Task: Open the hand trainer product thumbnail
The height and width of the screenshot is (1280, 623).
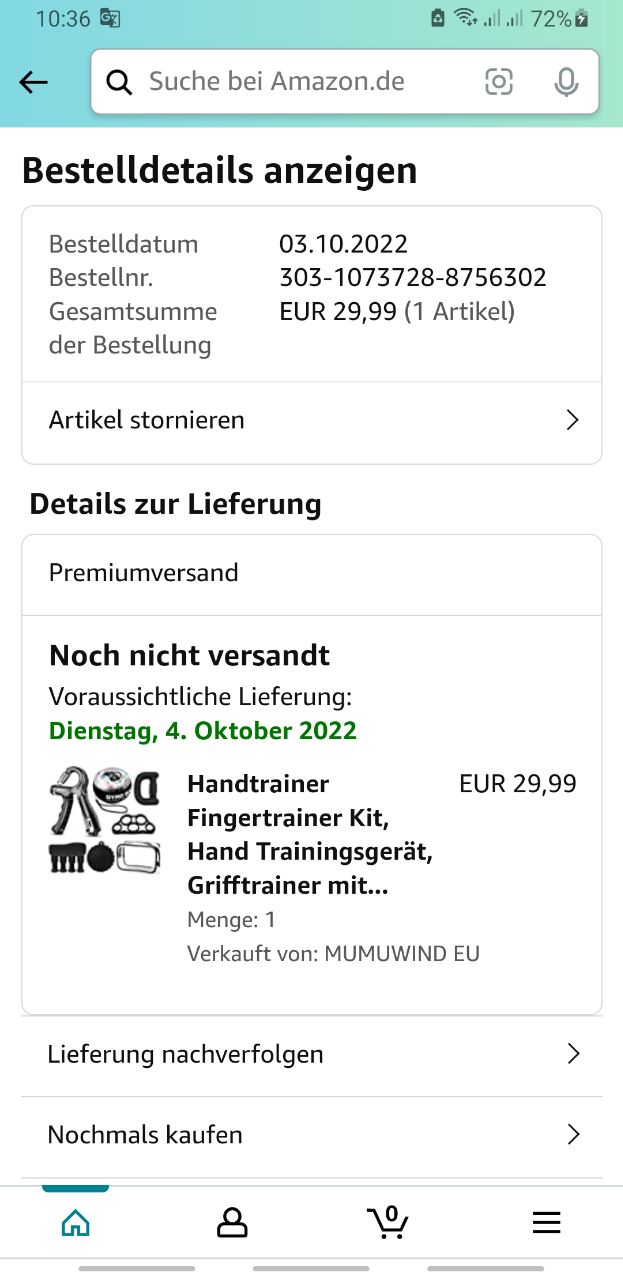Action: point(105,821)
